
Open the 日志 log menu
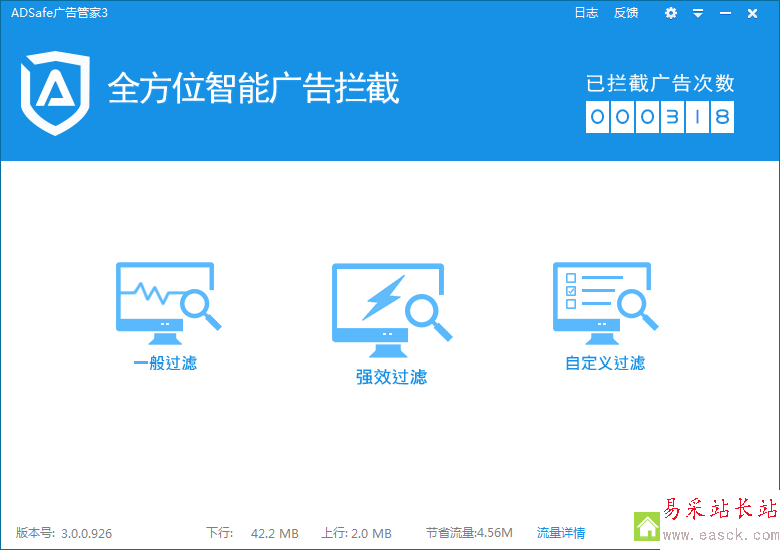click(x=586, y=13)
